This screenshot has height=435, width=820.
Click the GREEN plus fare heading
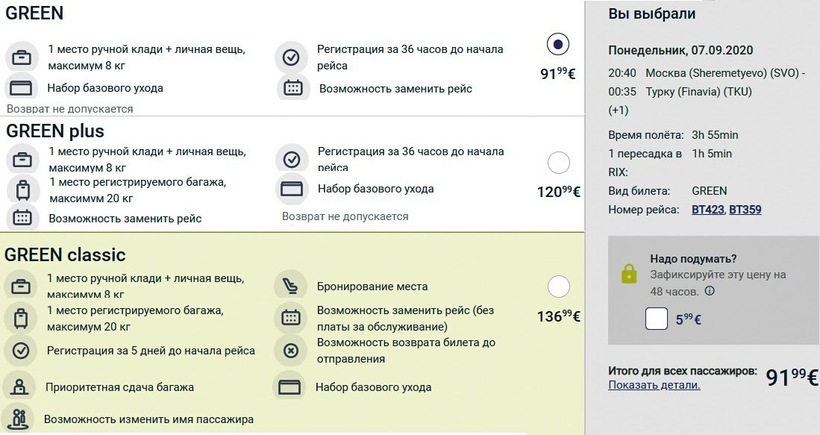55,131
